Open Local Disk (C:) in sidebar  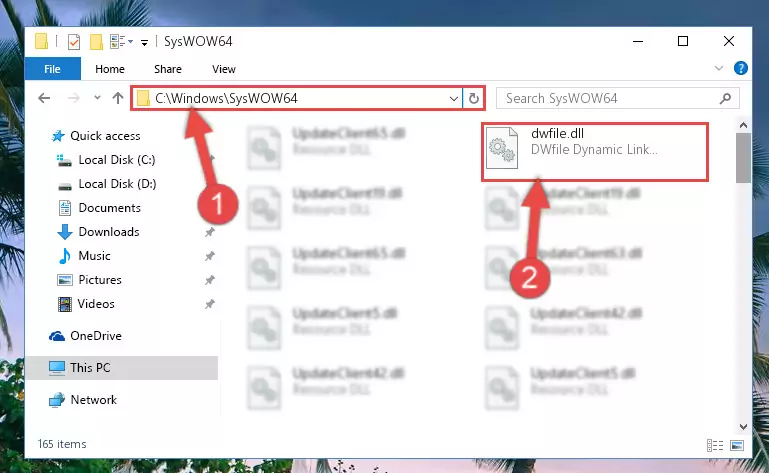point(117,159)
